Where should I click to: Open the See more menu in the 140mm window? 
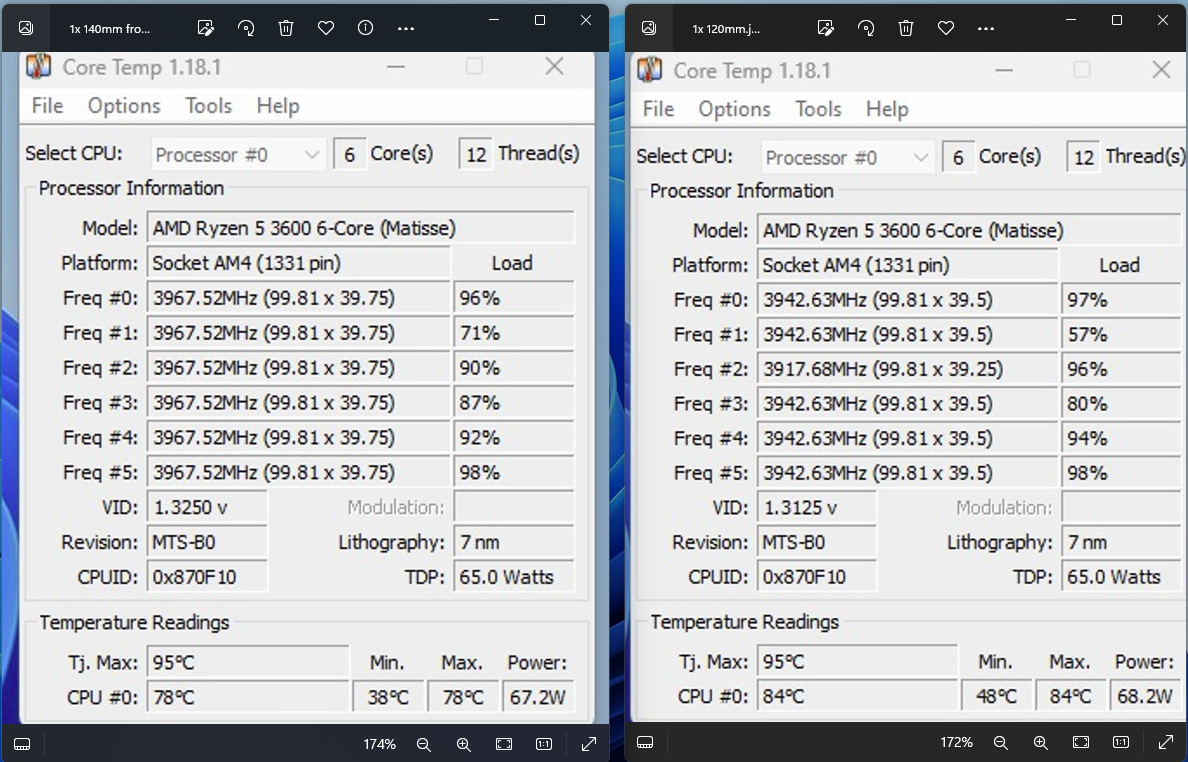click(405, 28)
